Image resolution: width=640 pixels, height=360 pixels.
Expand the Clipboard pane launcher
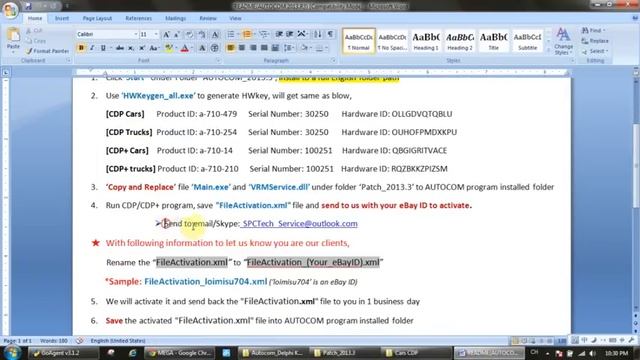point(68,60)
